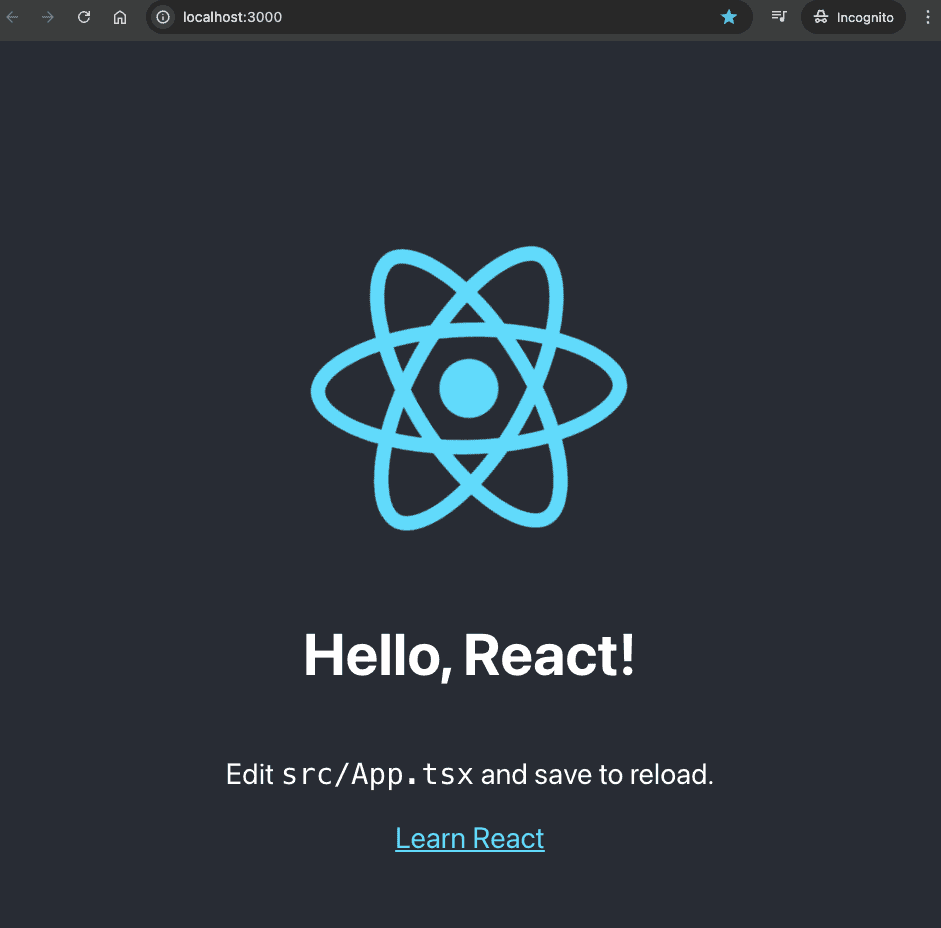Reload the localhost page
The height and width of the screenshot is (928, 941).
(x=84, y=17)
